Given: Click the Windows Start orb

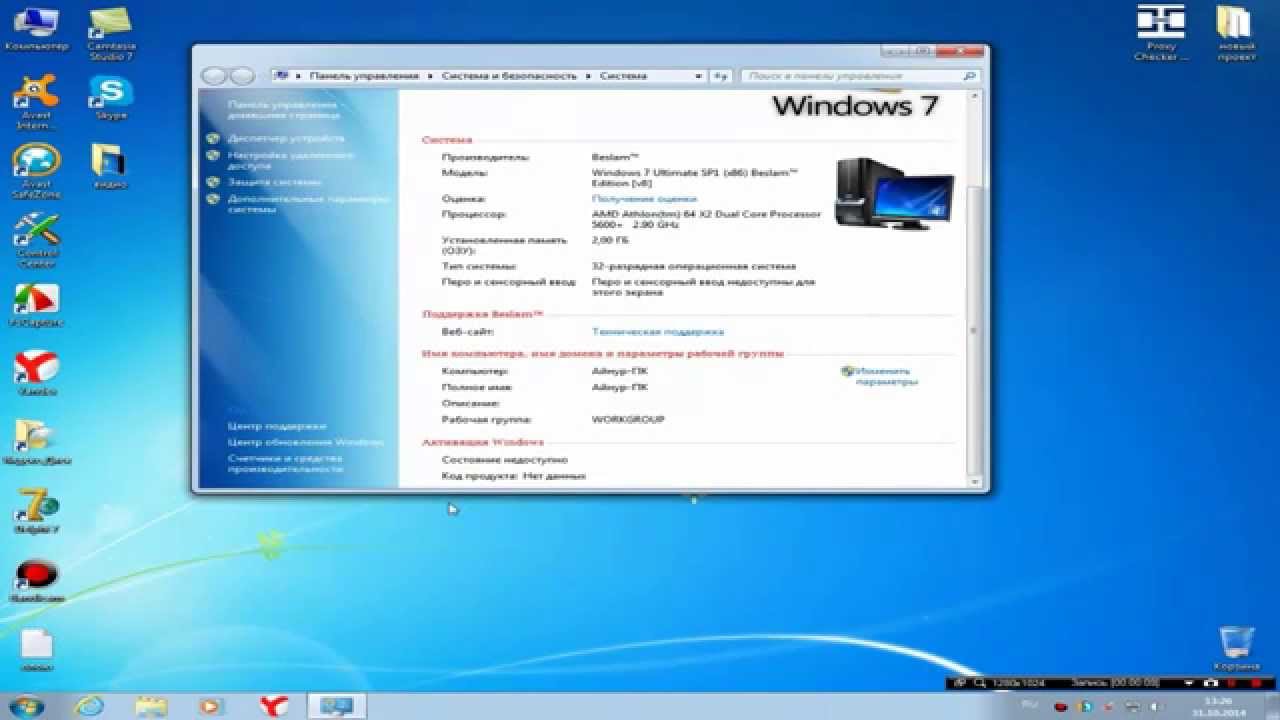Looking at the screenshot, I should click(x=26, y=706).
